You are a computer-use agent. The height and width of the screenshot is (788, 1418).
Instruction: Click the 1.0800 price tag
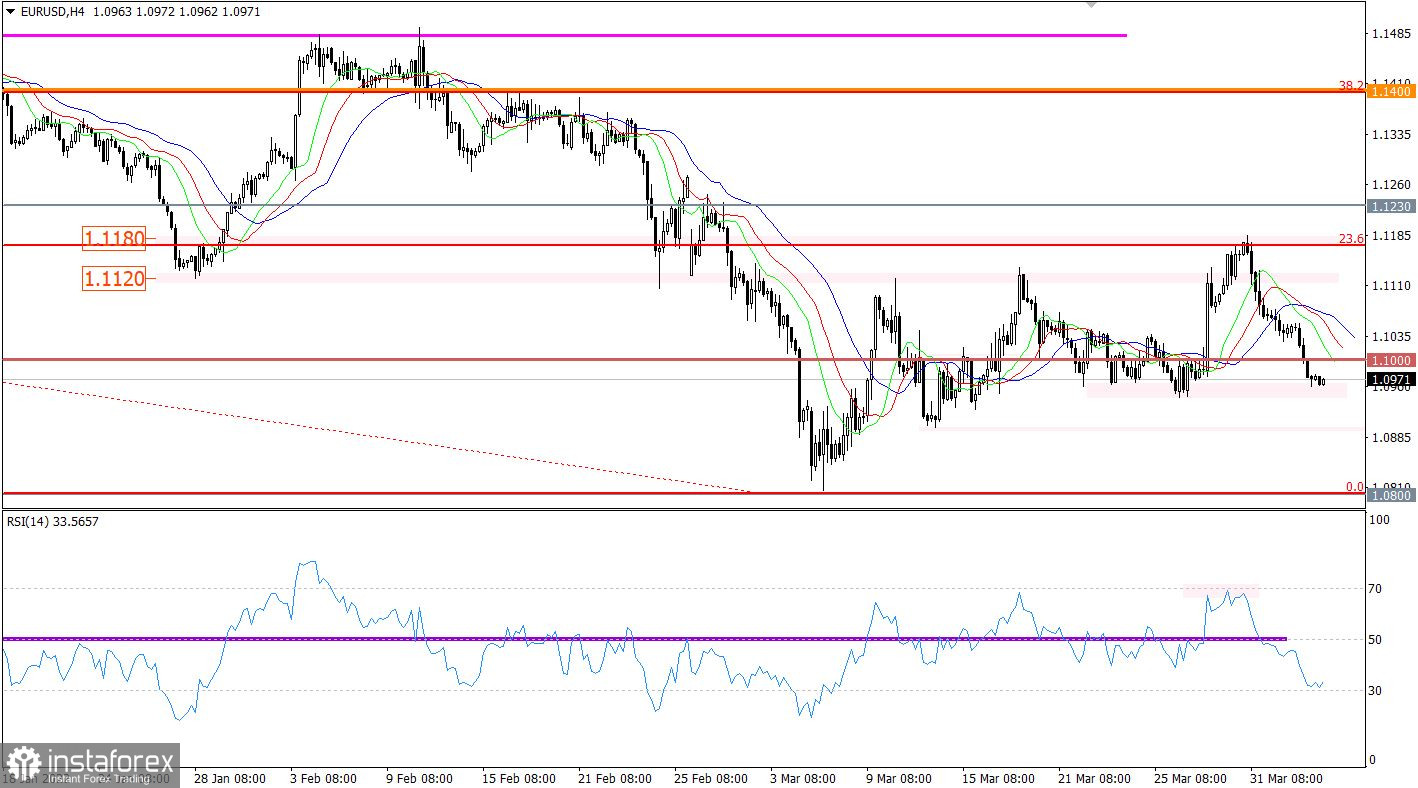click(x=1391, y=494)
